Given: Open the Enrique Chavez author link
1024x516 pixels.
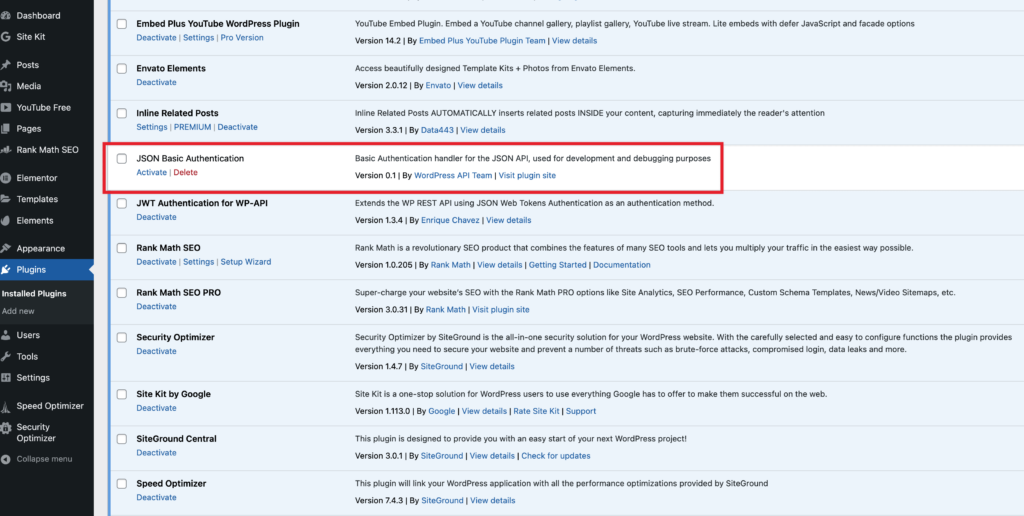Looking at the screenshot, I should point(451,220).
